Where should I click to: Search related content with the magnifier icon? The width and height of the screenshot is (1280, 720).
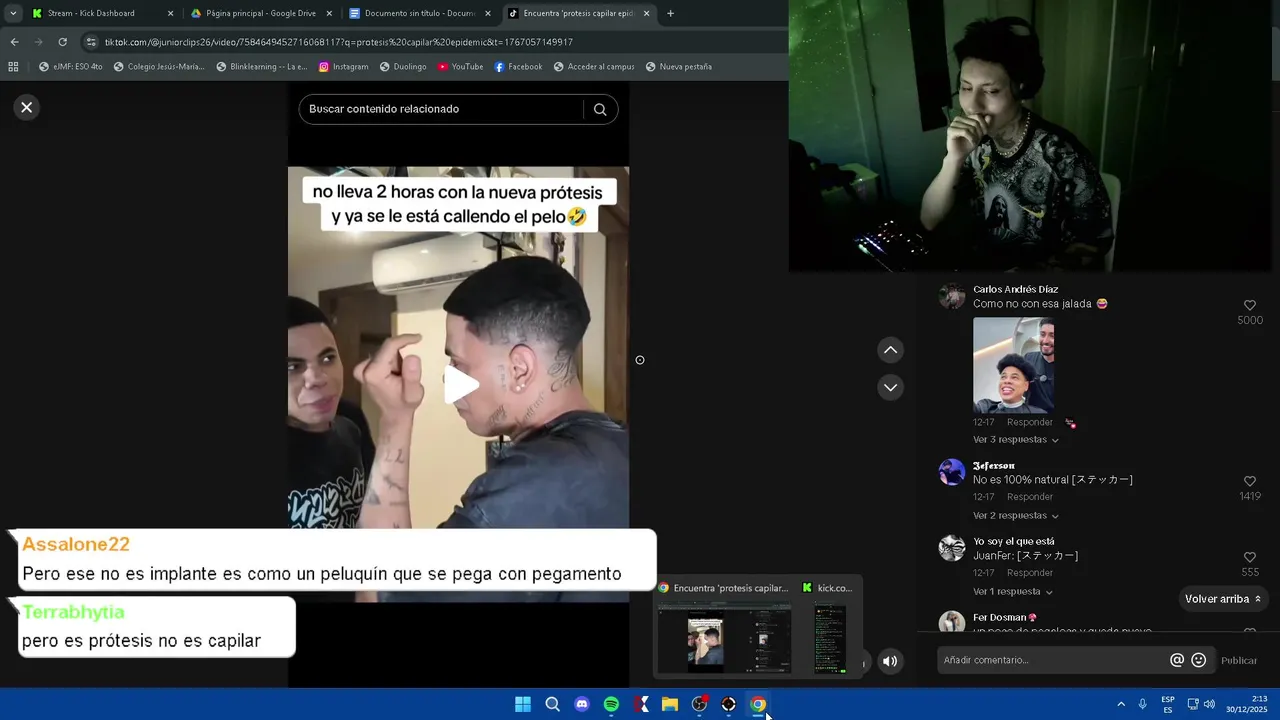(x=600, y=110)
